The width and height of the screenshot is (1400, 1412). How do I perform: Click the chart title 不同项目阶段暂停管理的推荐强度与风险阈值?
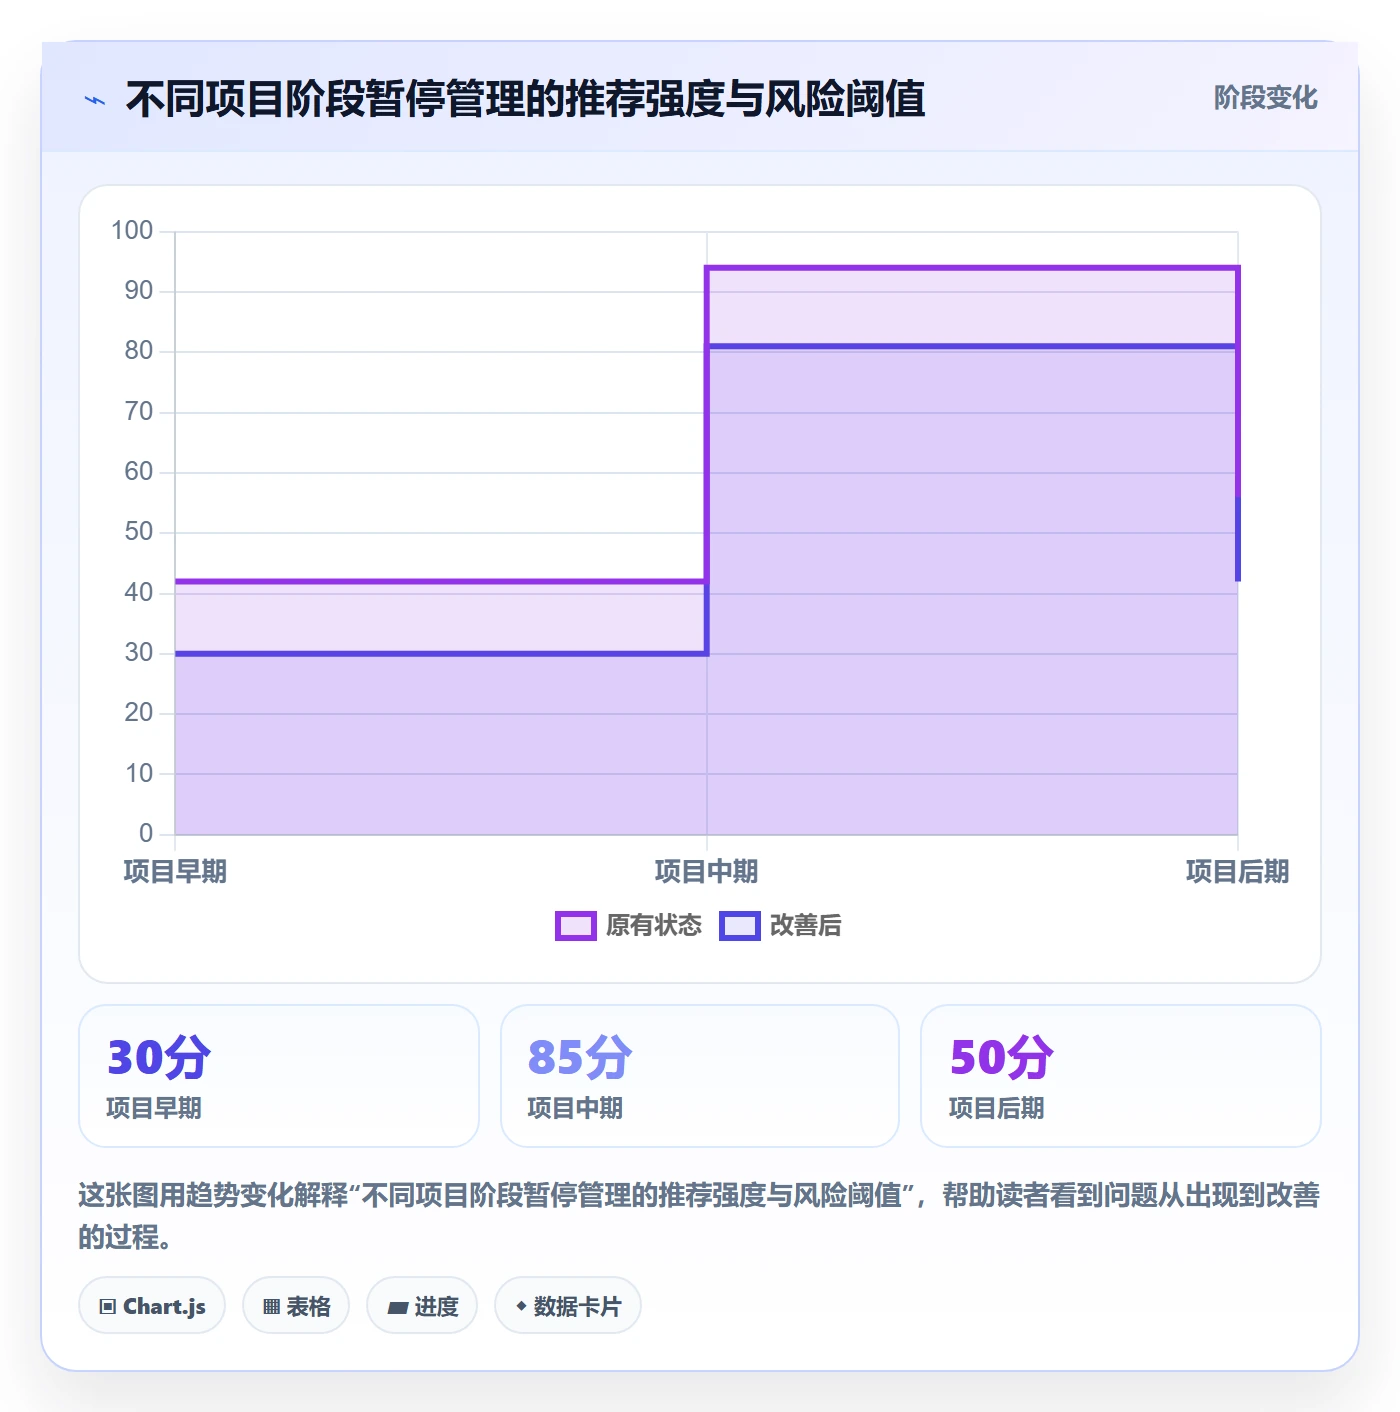click(525, 99)
